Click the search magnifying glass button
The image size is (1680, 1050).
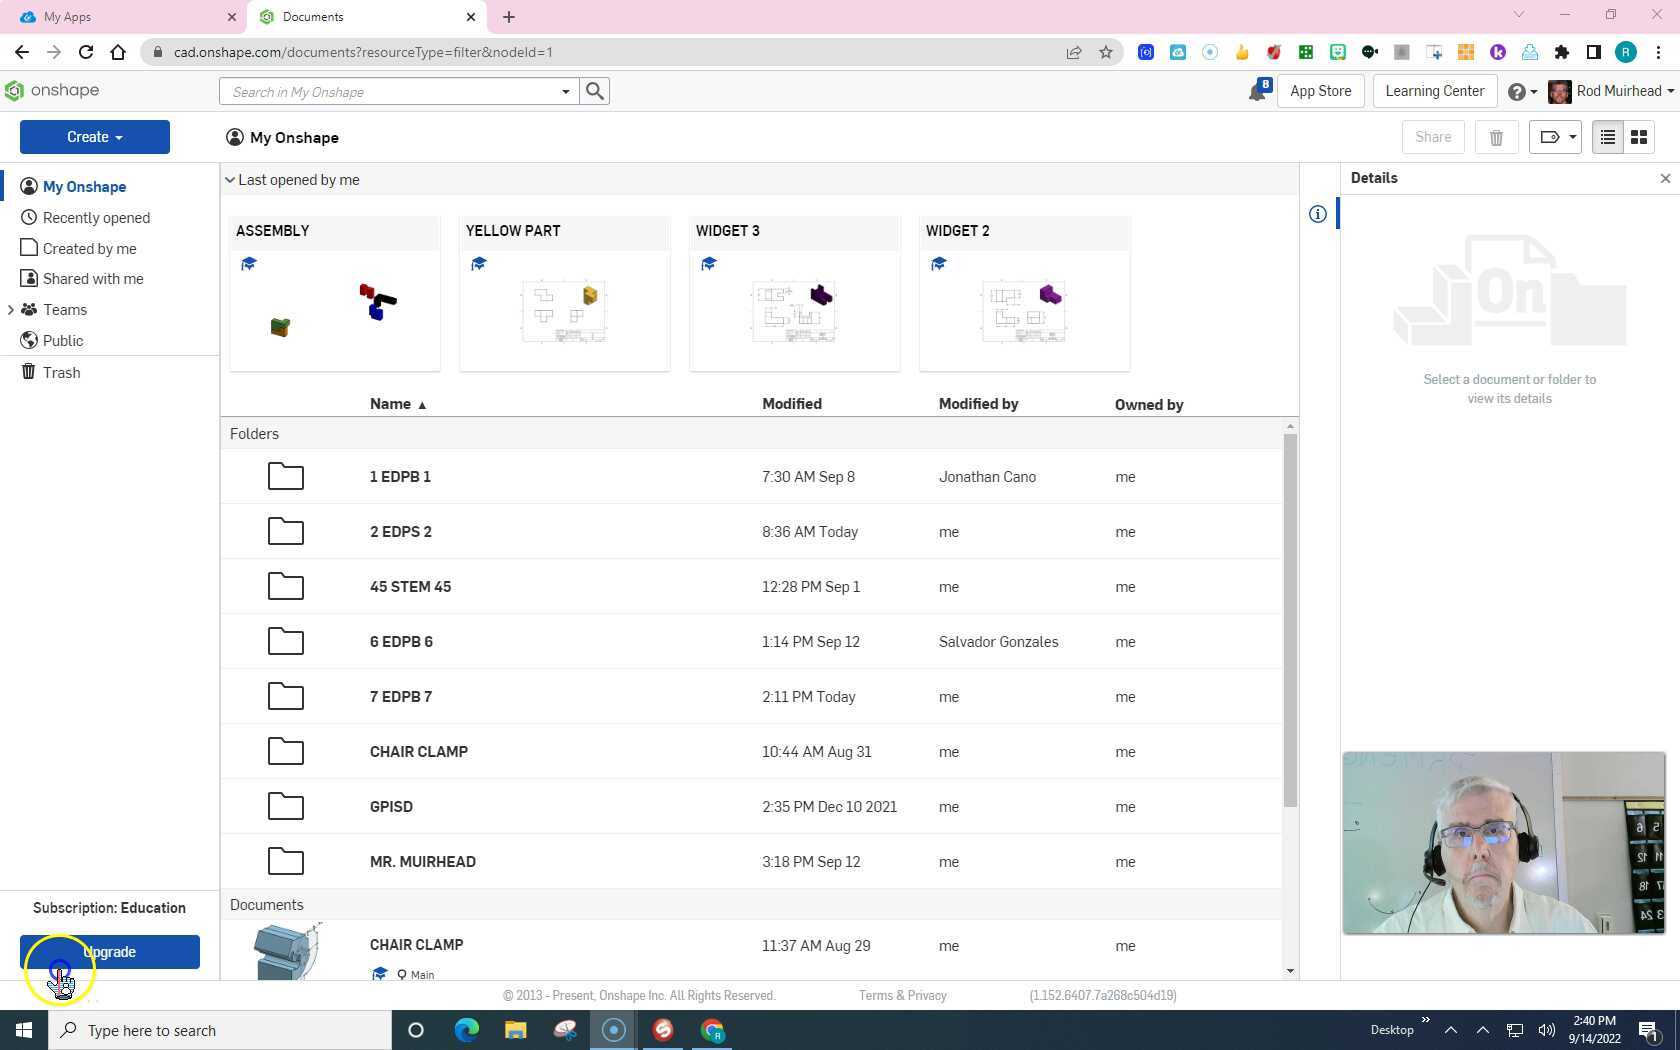[x=595, y=91]
